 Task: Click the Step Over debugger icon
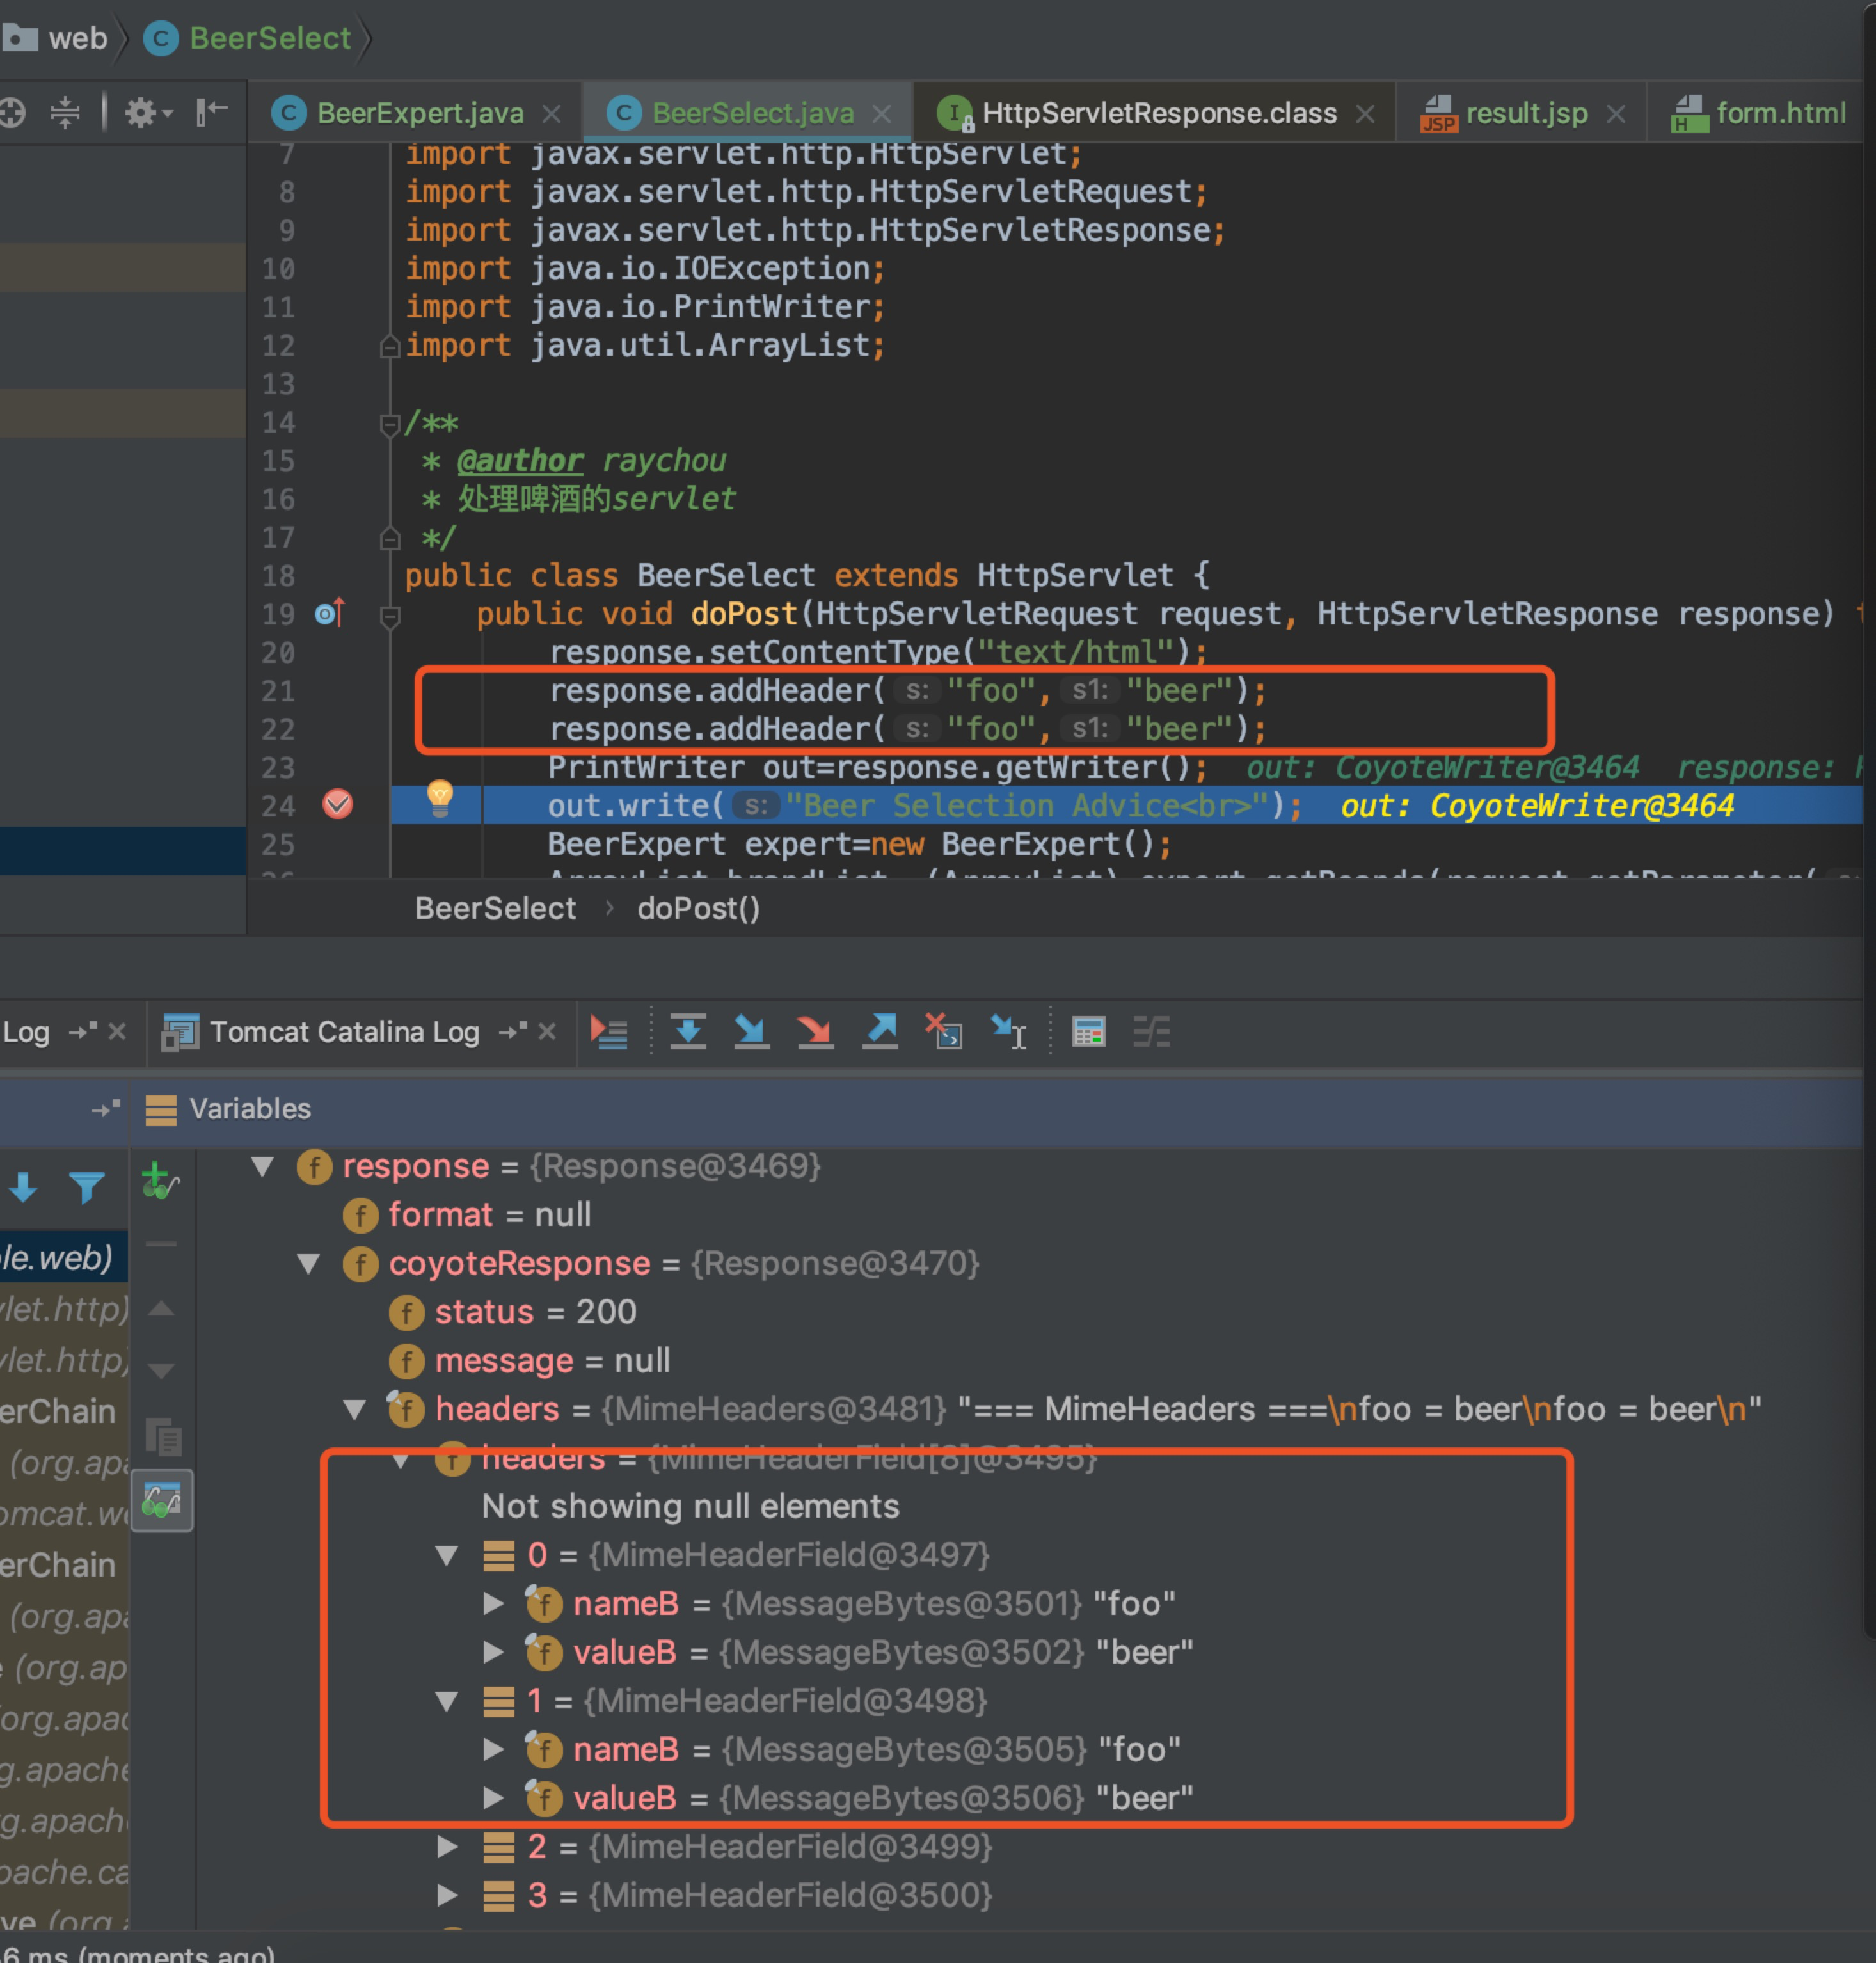pyautogui.click(x=688, y=1031)
